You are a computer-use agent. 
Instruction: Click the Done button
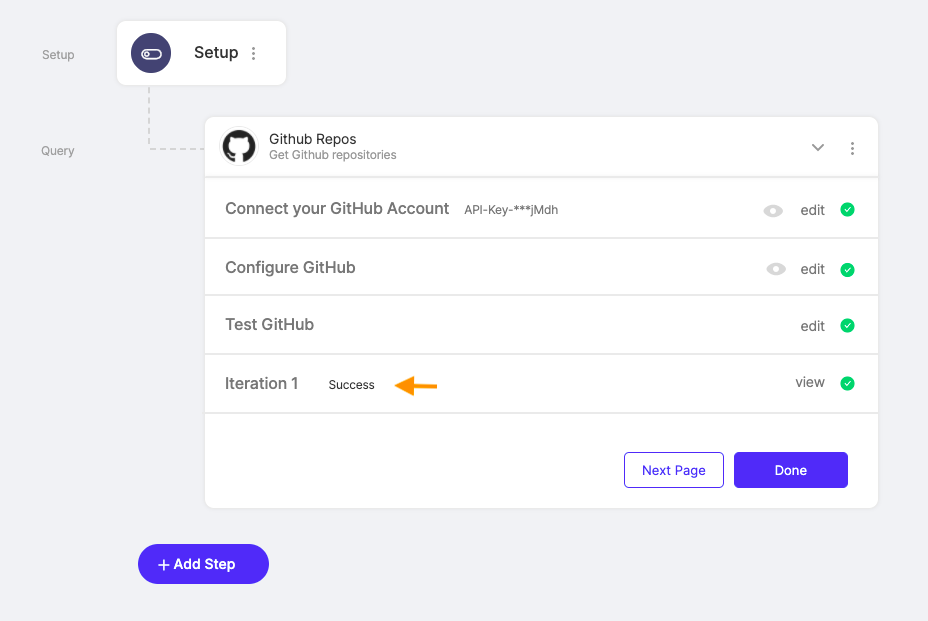pyautogui.click(x=791, y=470)
